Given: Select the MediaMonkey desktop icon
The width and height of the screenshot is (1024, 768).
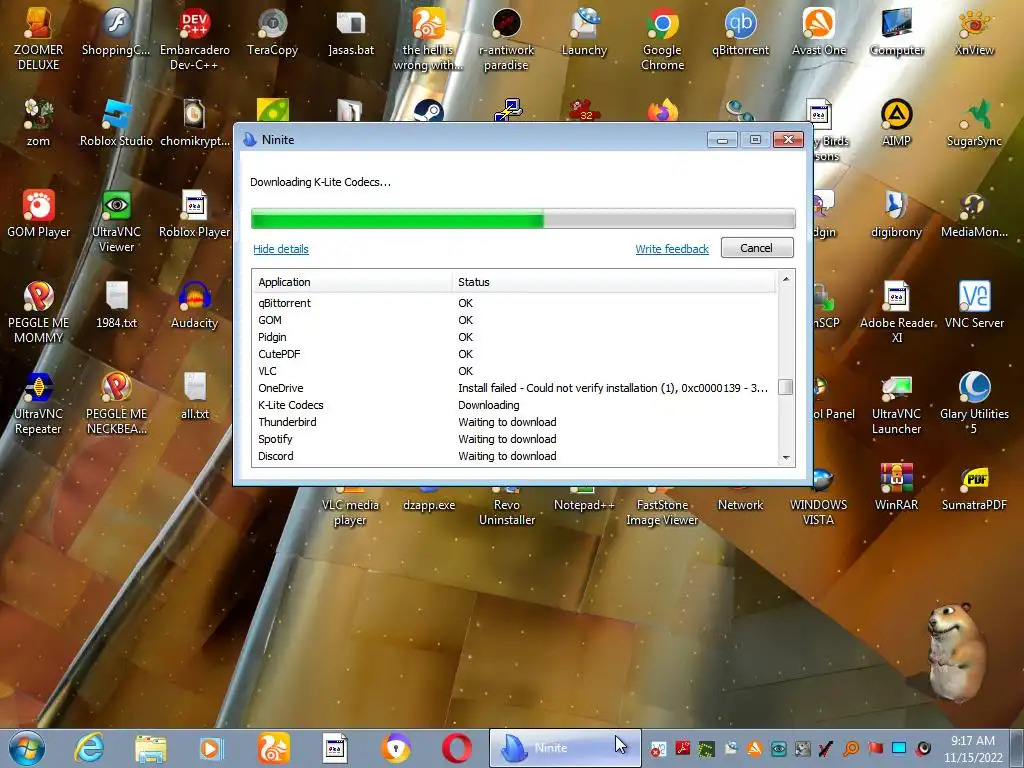Looking at the screenshot, I should click(x=974, y=214).
